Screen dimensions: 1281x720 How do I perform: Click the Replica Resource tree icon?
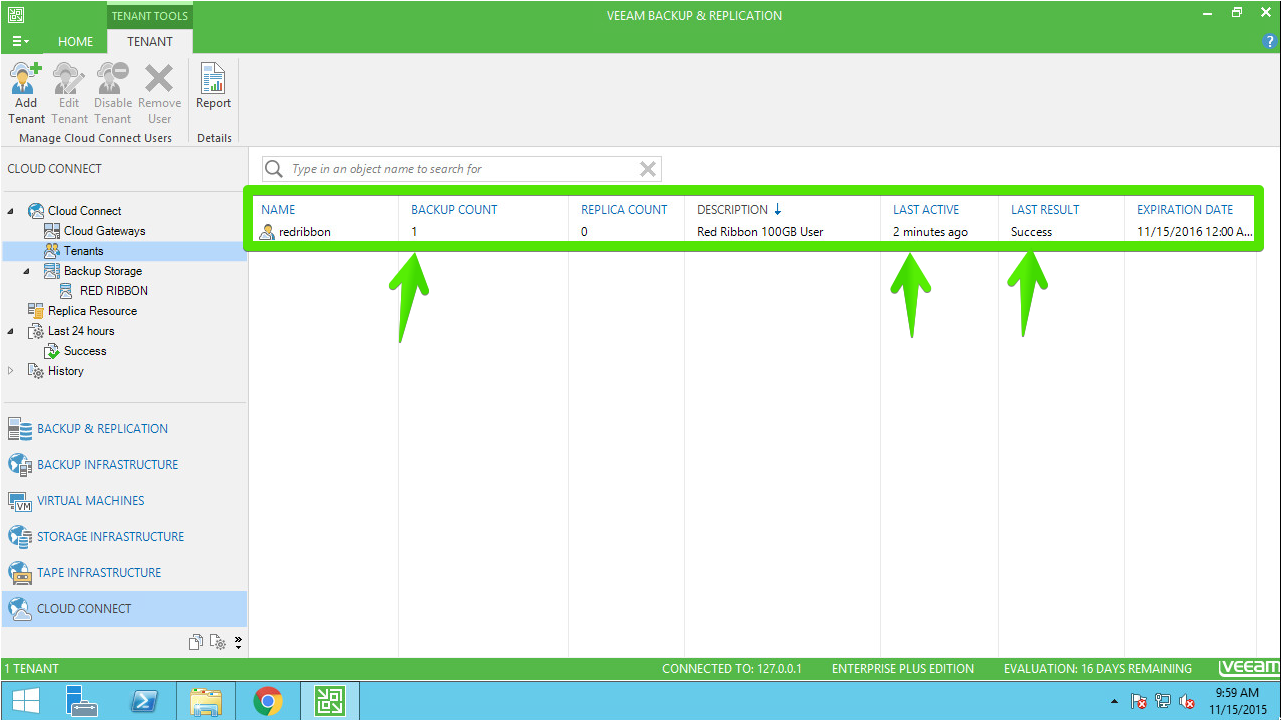36,311
